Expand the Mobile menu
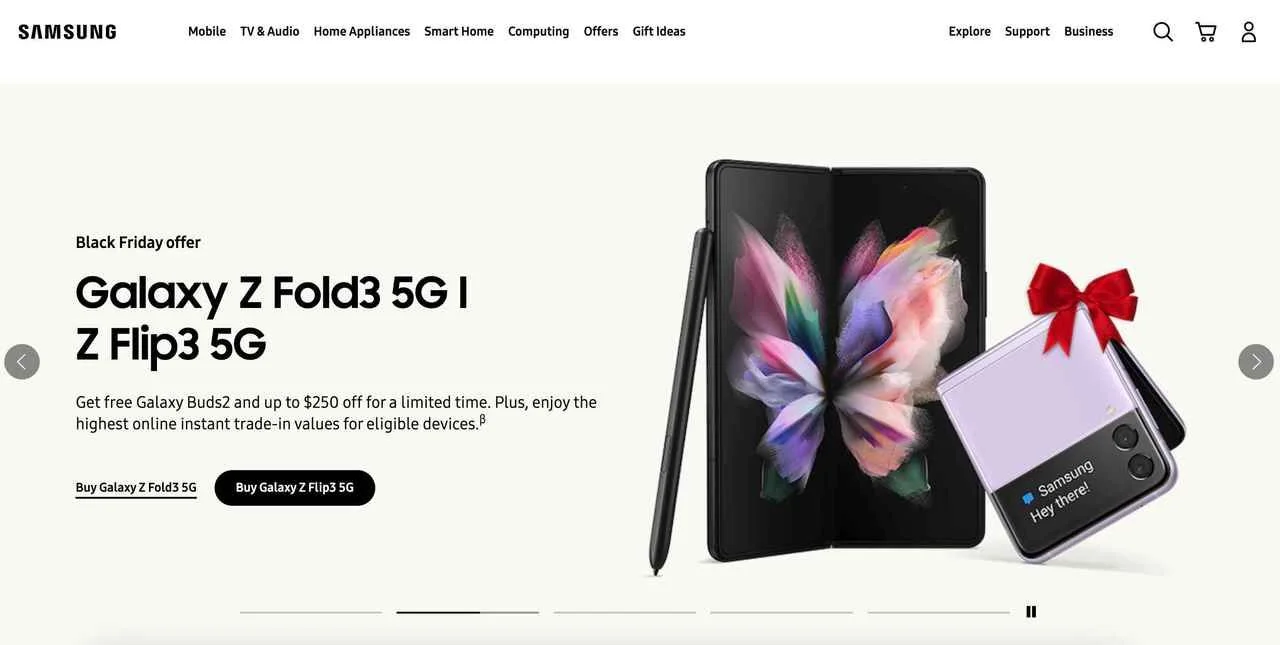Screen dimensions: 1280x645 tap(207, 31)
